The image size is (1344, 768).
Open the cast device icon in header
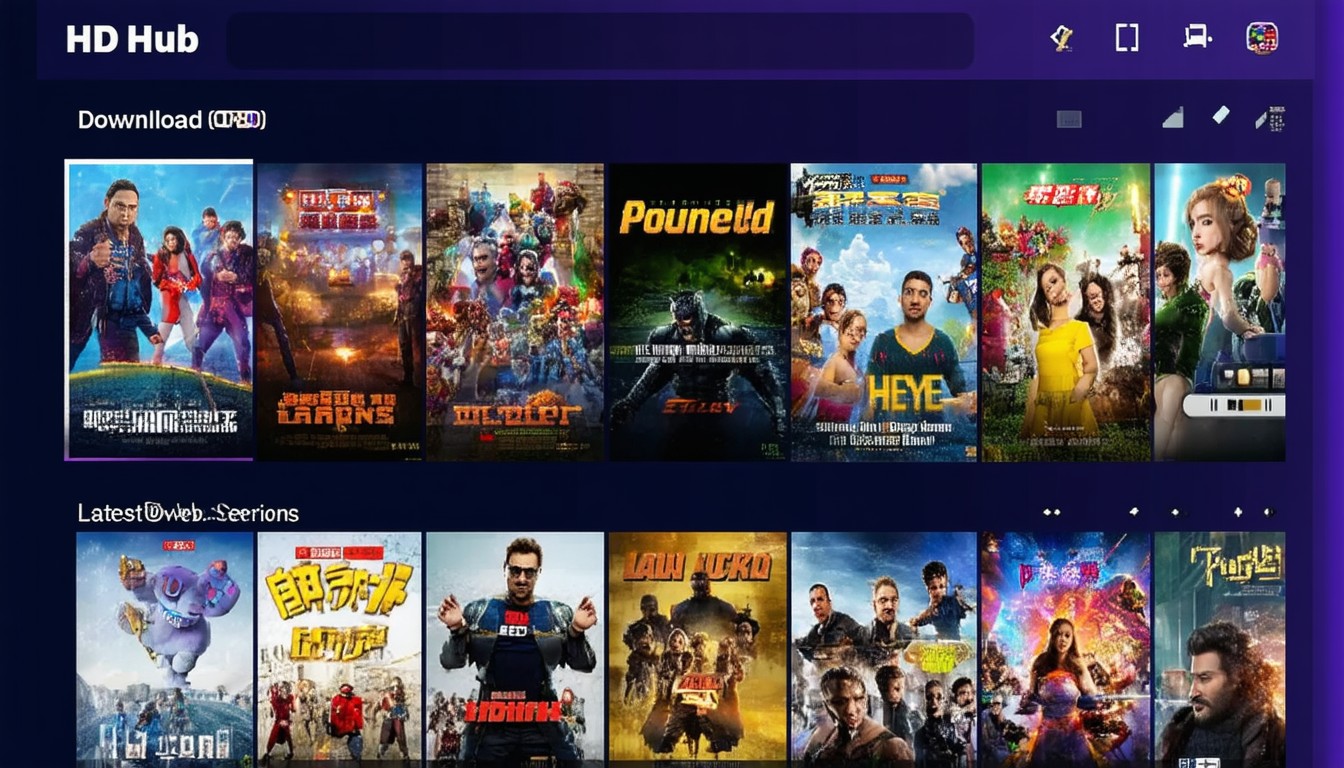tap(1196, 38)
